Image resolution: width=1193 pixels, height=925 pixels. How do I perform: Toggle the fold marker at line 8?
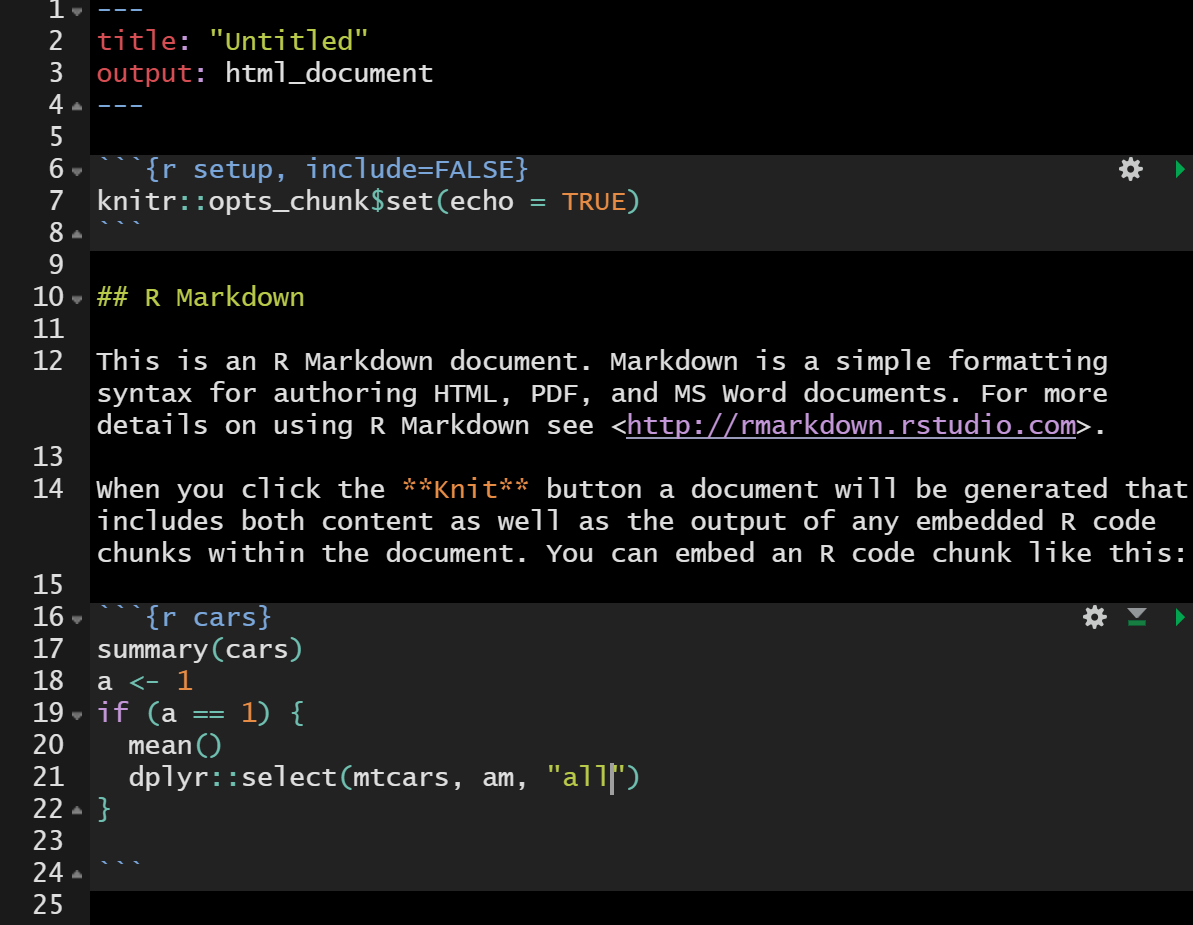(75, 232)
